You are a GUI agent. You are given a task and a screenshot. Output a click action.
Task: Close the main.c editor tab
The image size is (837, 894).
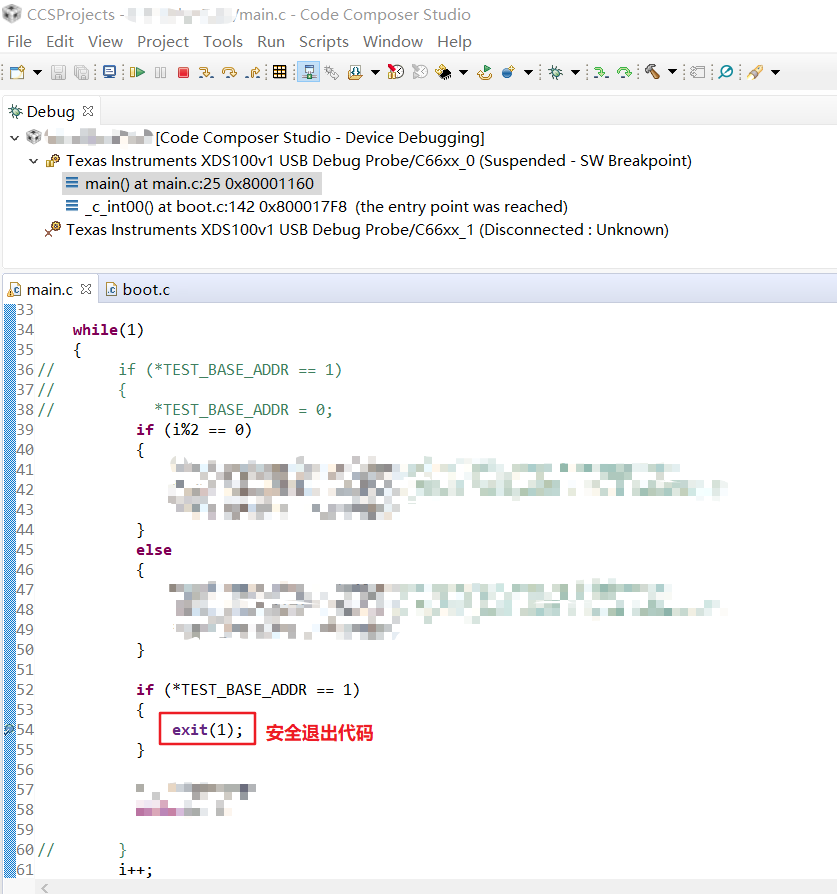pos(86,289)
